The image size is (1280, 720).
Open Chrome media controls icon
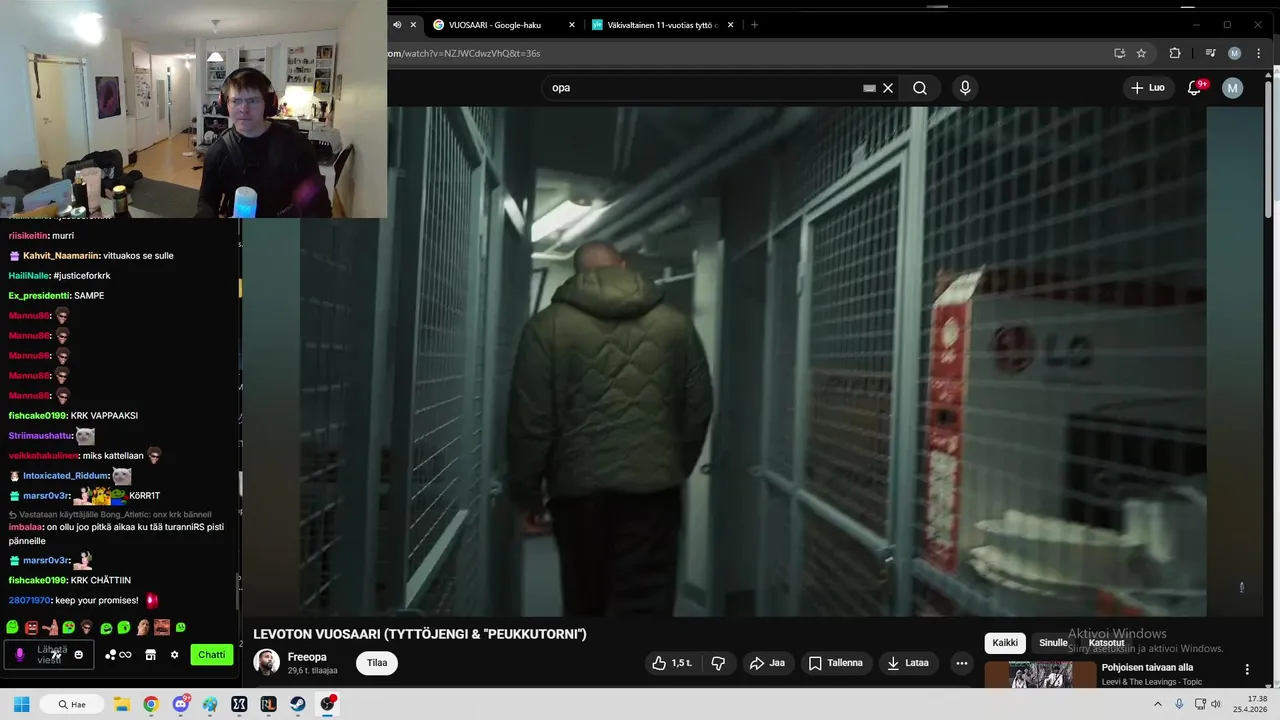click(1210, 53)
